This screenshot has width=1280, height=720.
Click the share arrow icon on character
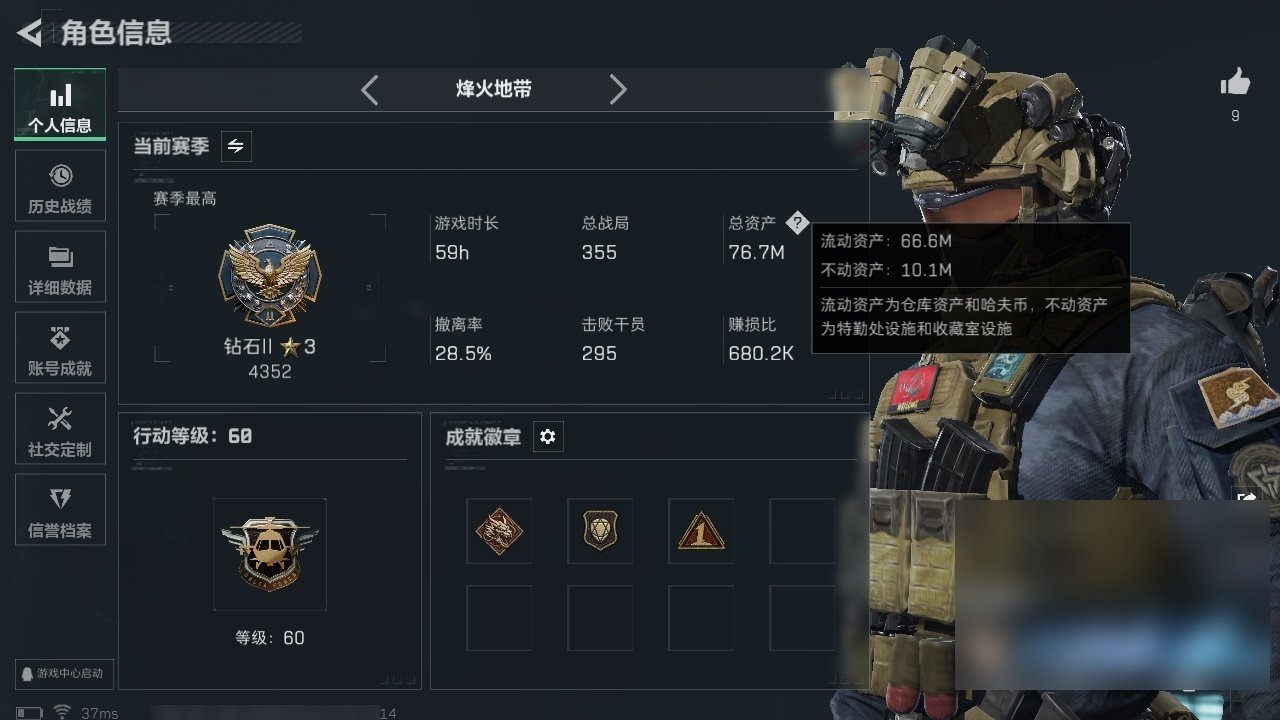pos(1247,497)
